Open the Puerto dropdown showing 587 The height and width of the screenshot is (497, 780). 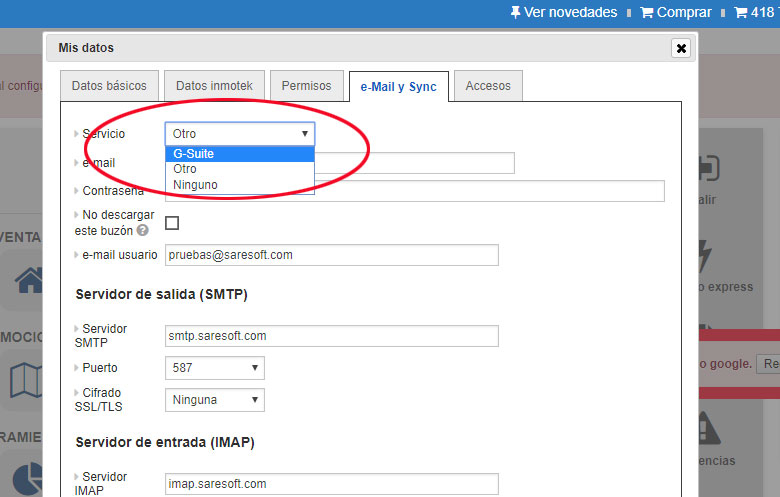[x=215, y=368]
